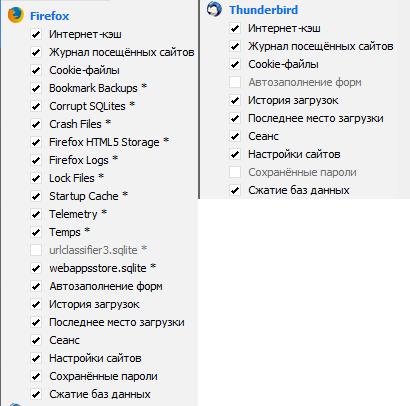Uncheck webappsstore.sqlite option
This screenshot has width=410, height=406.
(x=36, y=268)
